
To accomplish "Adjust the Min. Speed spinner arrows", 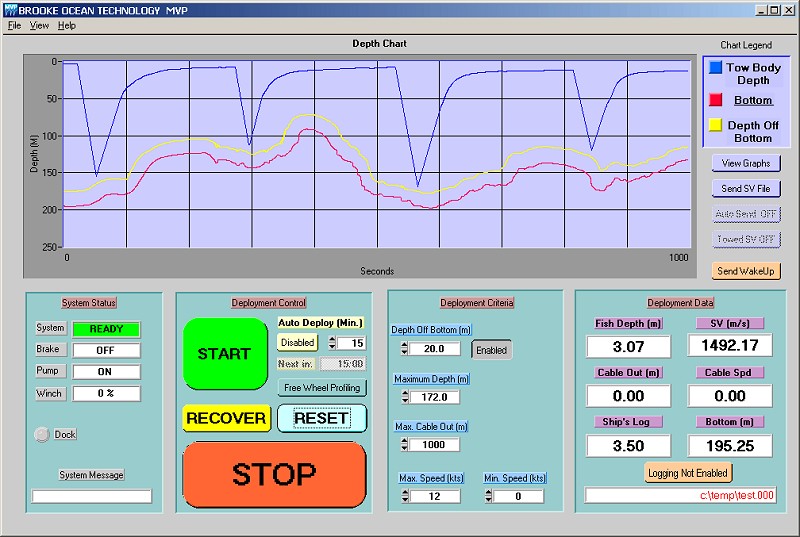I will tap(490, 496).
